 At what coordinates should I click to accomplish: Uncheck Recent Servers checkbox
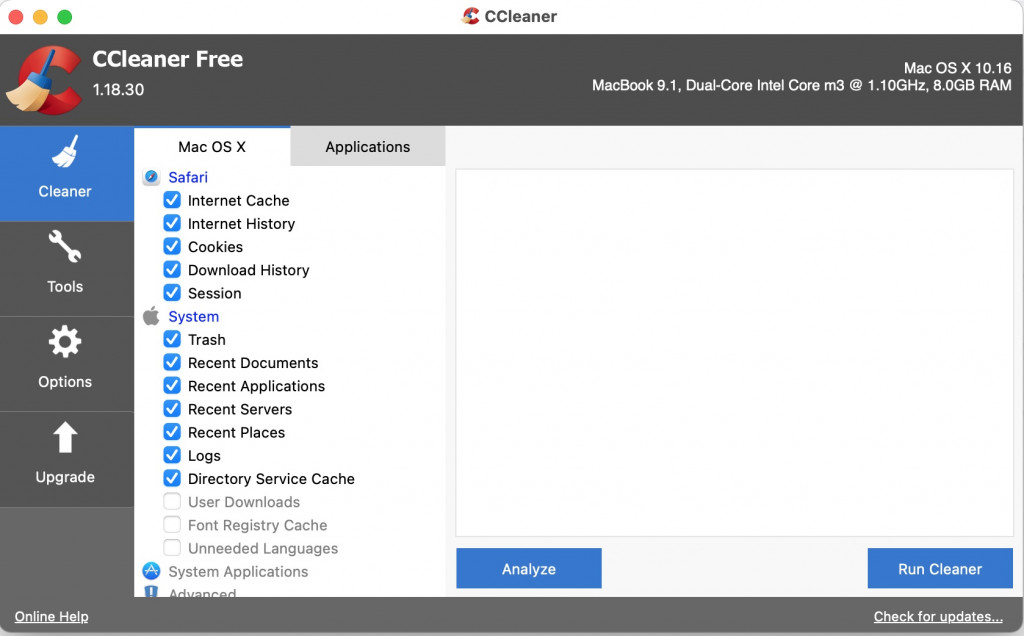pos(172,409)
